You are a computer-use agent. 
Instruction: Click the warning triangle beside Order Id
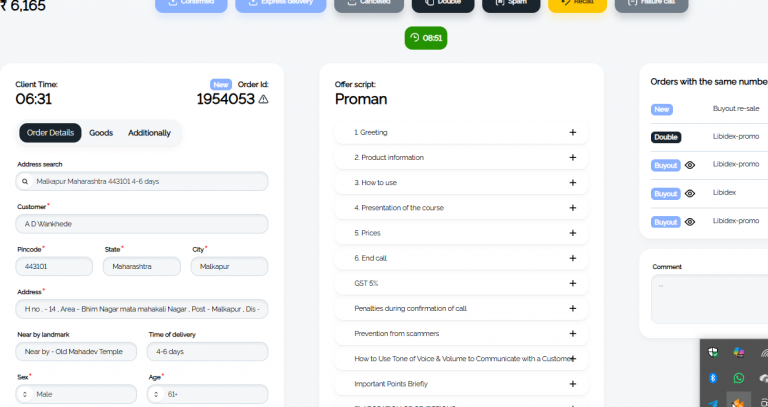click(263, 99)
